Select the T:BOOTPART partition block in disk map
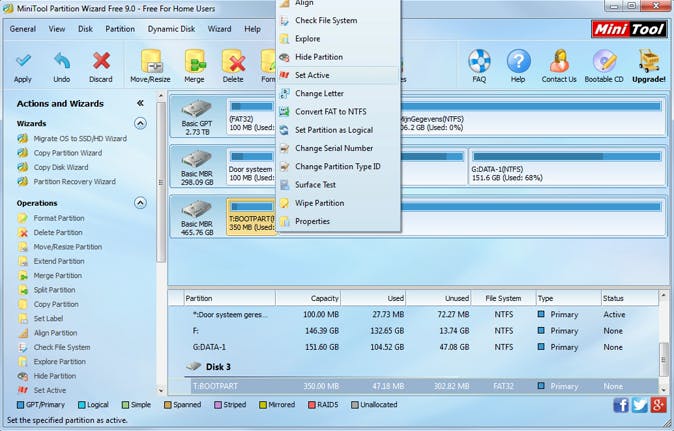This screenshot has height=431, width=674. 251,217
